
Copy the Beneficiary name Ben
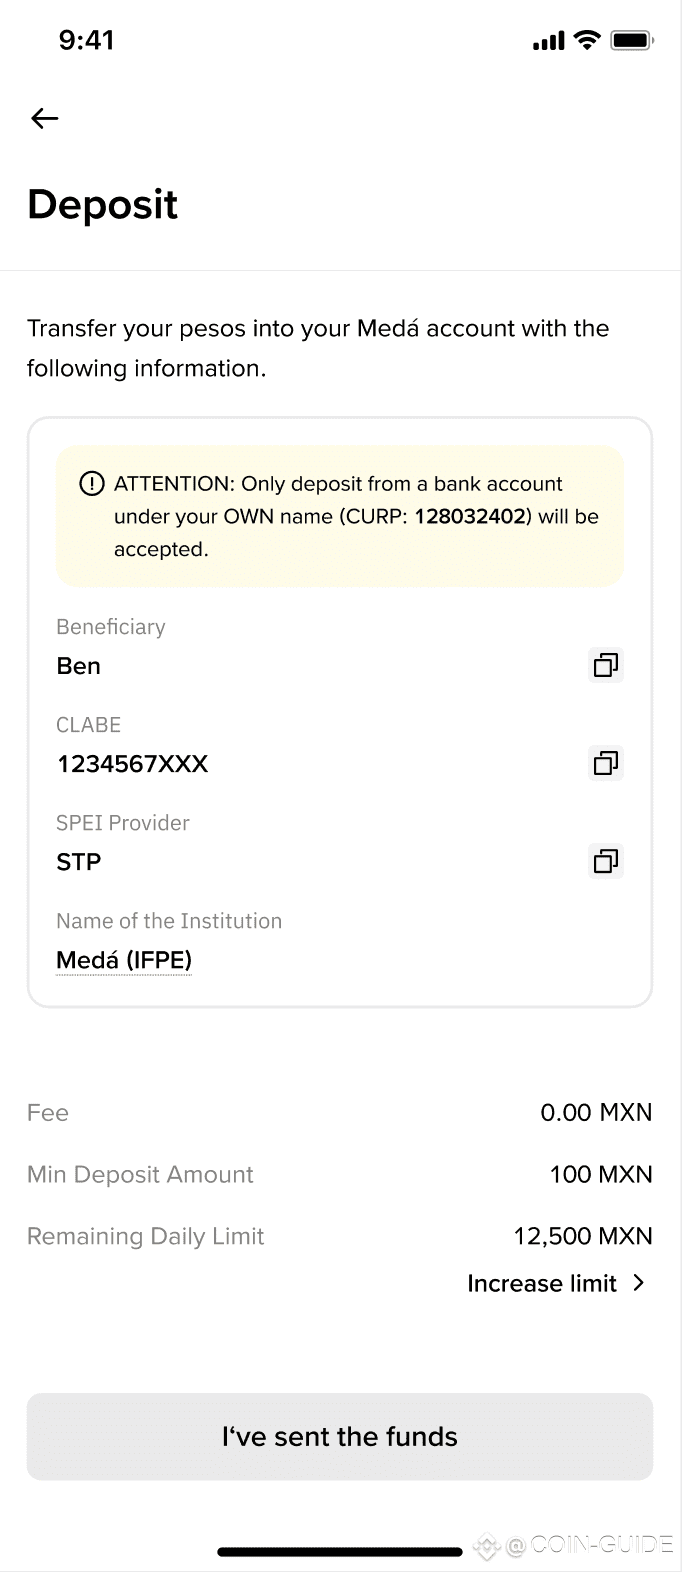(606, 665)
